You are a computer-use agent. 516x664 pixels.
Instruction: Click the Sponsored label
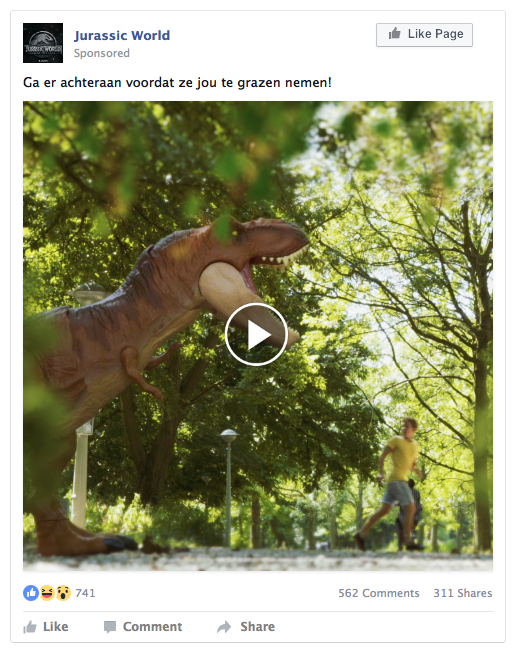(102, 53)
